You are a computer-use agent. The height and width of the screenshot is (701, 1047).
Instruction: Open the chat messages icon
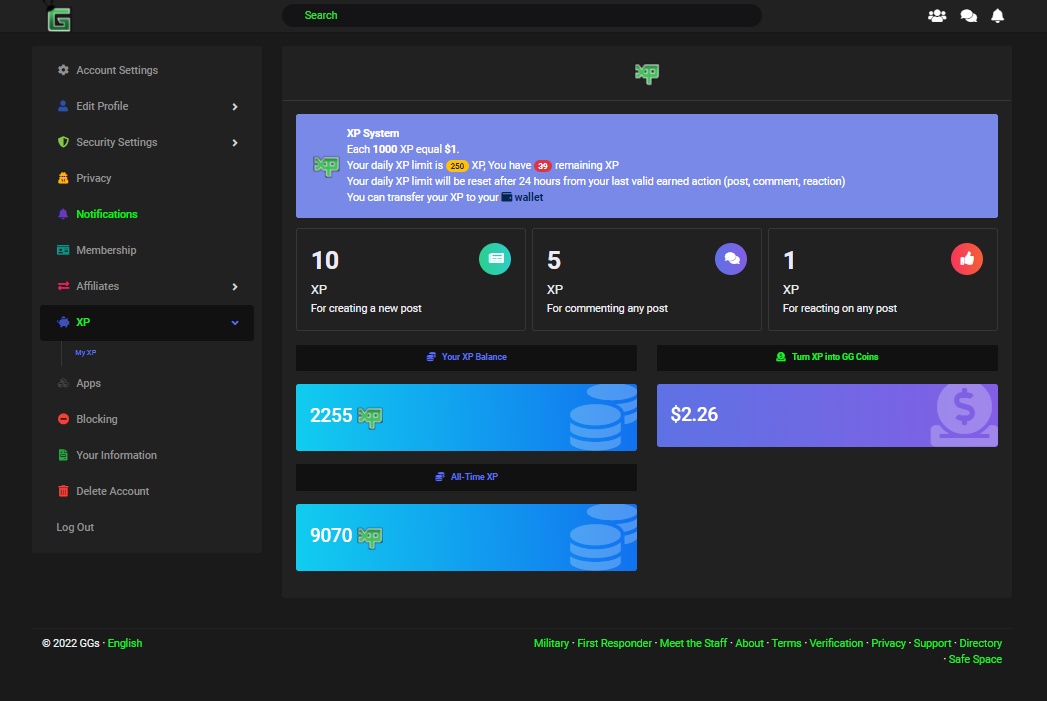point(967,15)
